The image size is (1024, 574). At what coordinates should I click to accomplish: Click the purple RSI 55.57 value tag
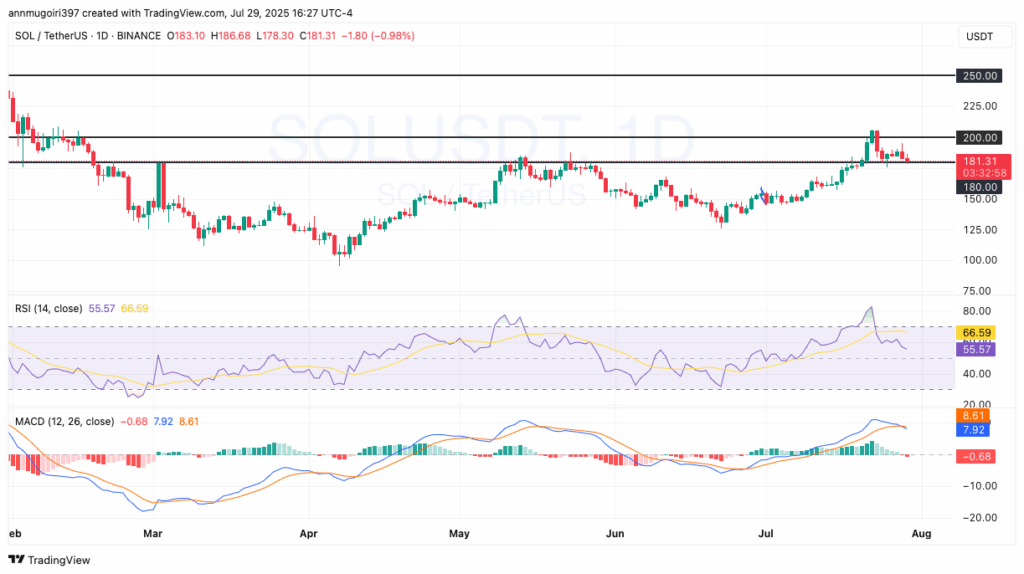click(976, 349)
